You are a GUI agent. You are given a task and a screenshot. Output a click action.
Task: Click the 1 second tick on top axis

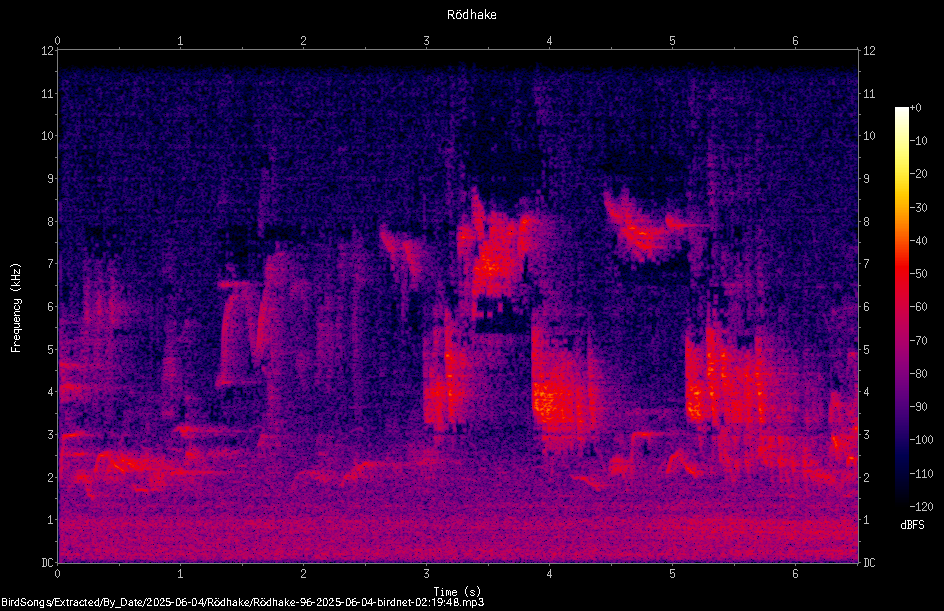(x=180, y=41)
